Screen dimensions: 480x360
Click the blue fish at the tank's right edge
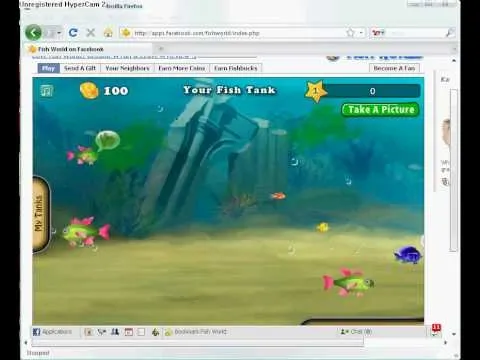click(x=408, y=255)
